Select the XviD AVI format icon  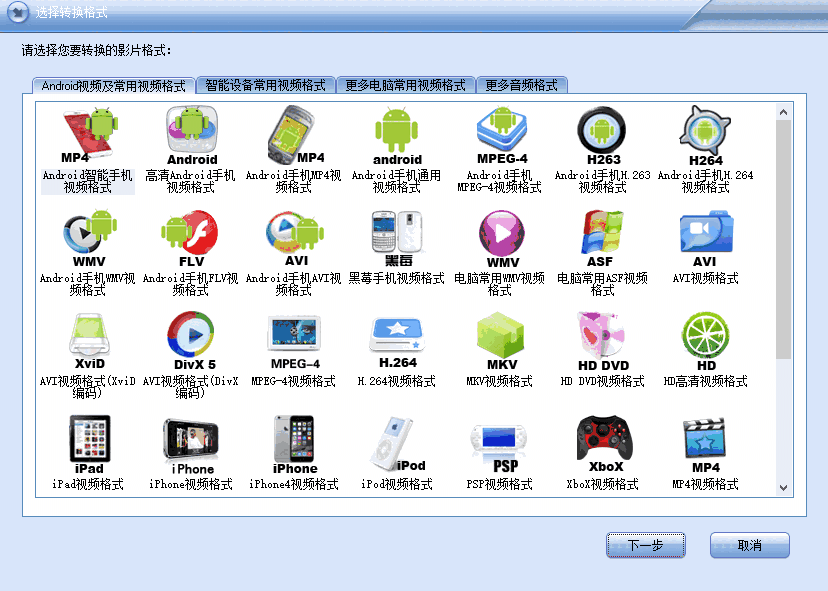[x=88, y=338]
